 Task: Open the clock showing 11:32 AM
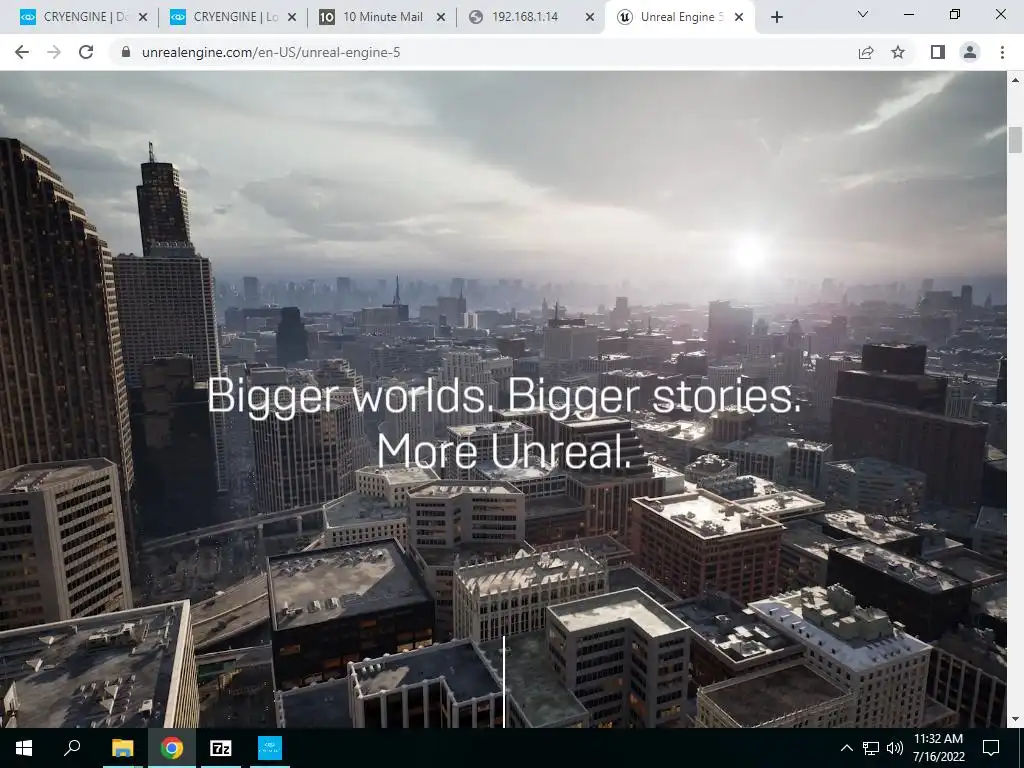tap(938, 748)
